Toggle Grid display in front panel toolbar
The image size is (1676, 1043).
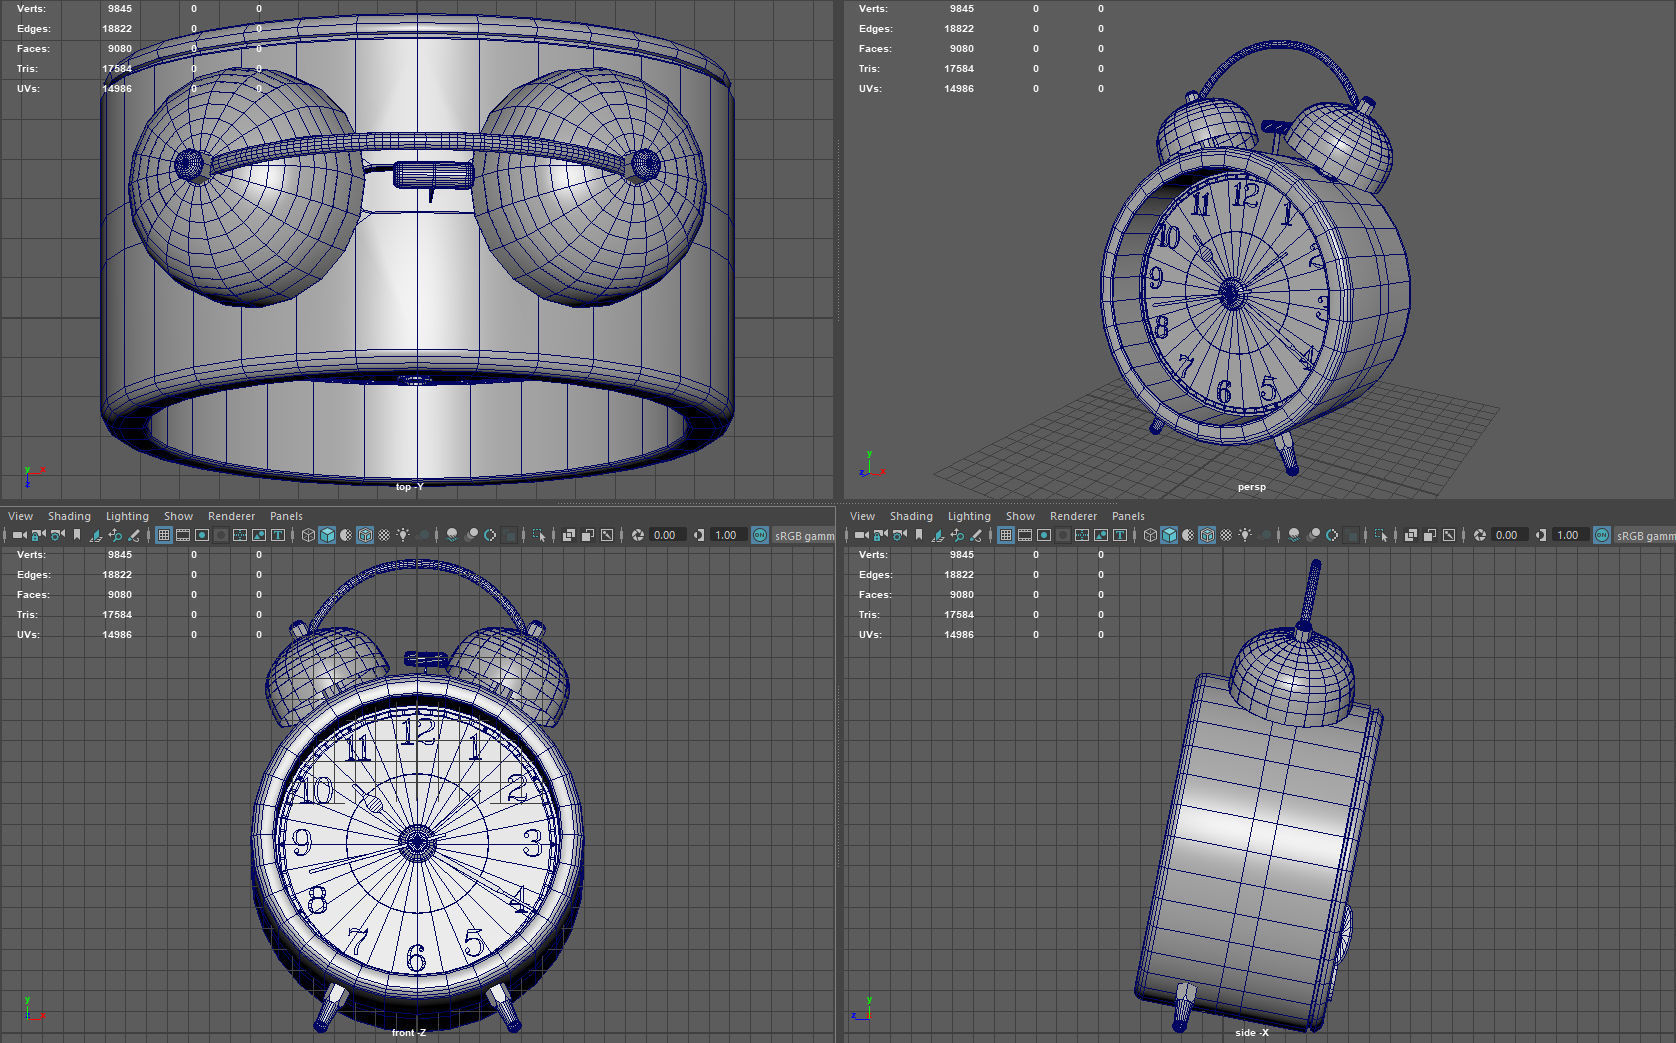pyautogui.click(x=163, y=535)
